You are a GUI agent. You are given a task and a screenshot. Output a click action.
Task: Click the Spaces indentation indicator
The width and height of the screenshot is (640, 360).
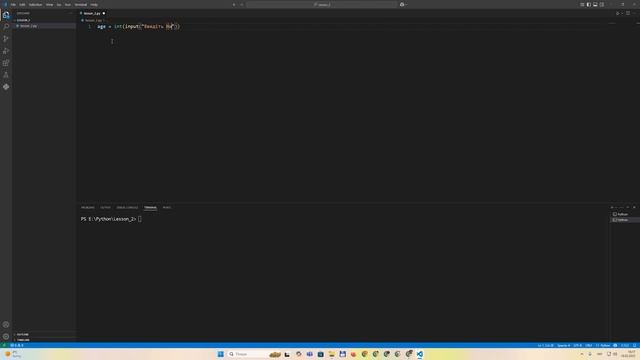tap(563, 345)
